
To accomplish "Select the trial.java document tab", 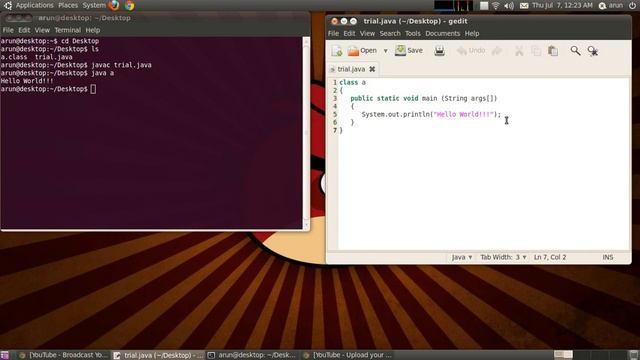I will [x=351, y=69].
